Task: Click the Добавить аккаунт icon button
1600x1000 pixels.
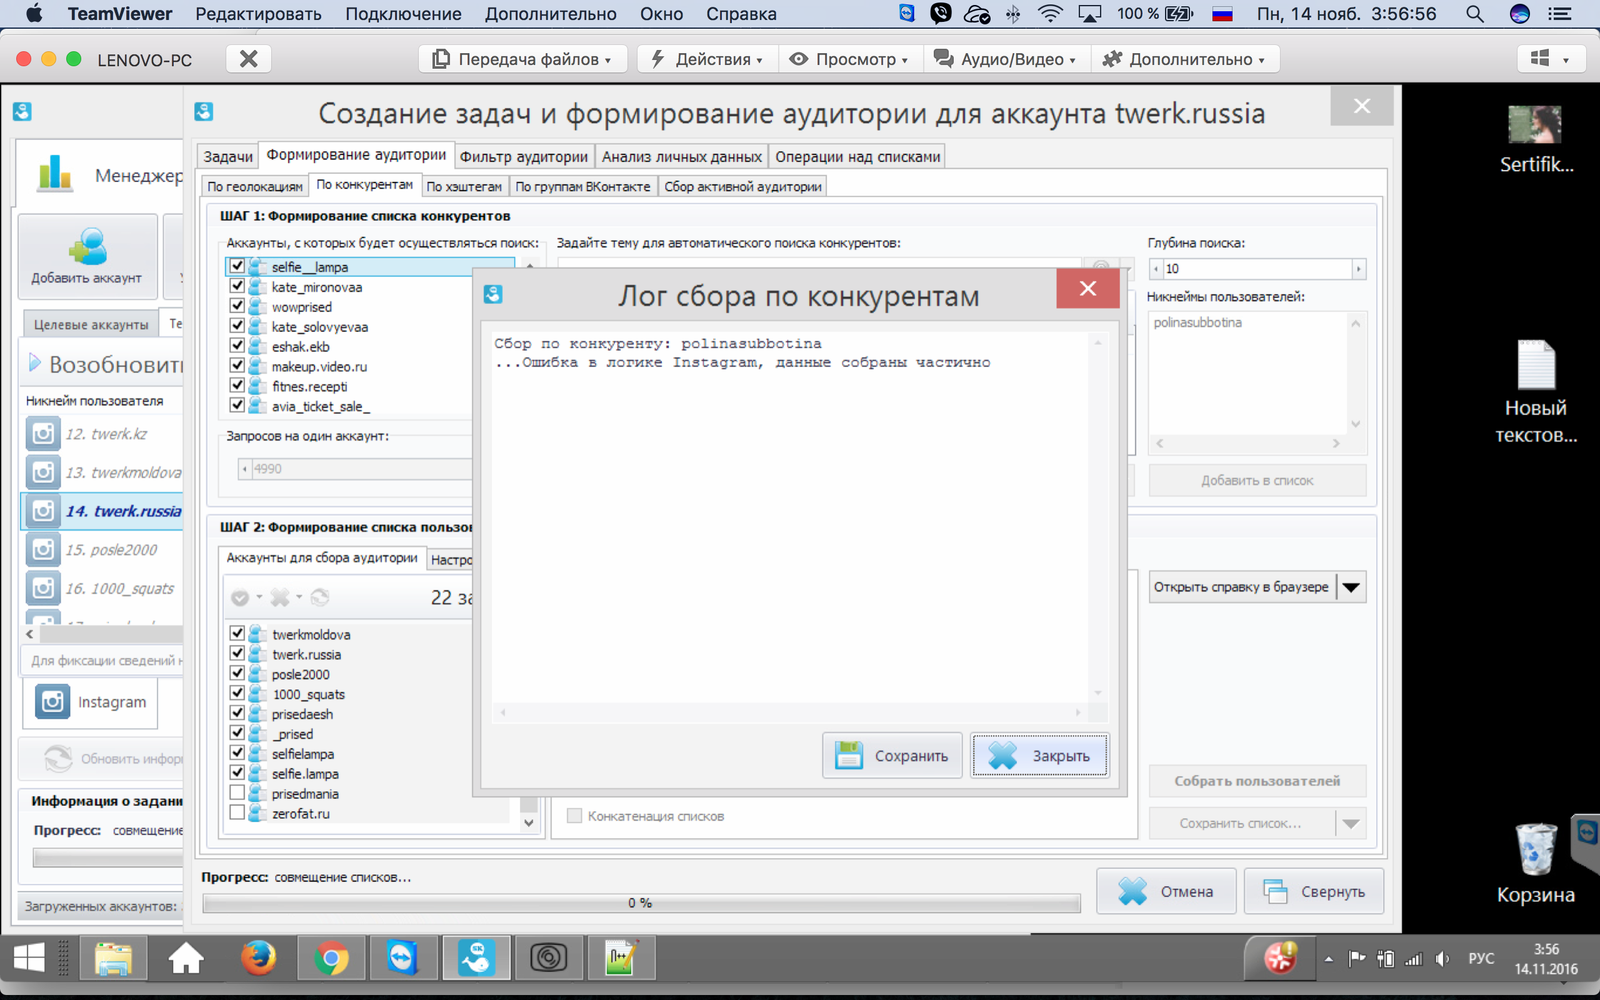Action: pos(87,256)
